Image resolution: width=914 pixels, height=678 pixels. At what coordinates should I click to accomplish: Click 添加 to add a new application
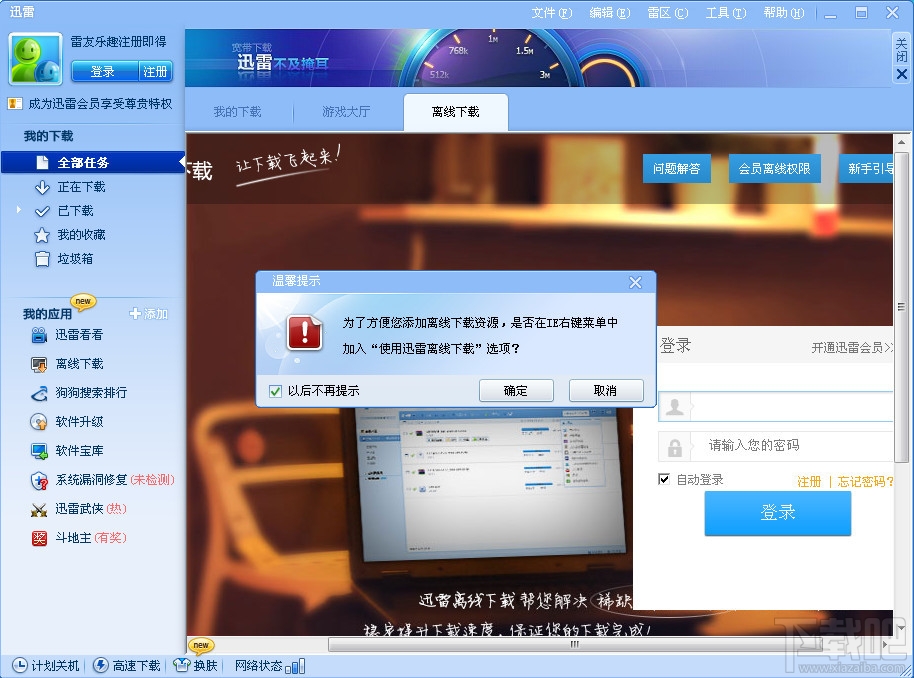[x=150, y=314]
